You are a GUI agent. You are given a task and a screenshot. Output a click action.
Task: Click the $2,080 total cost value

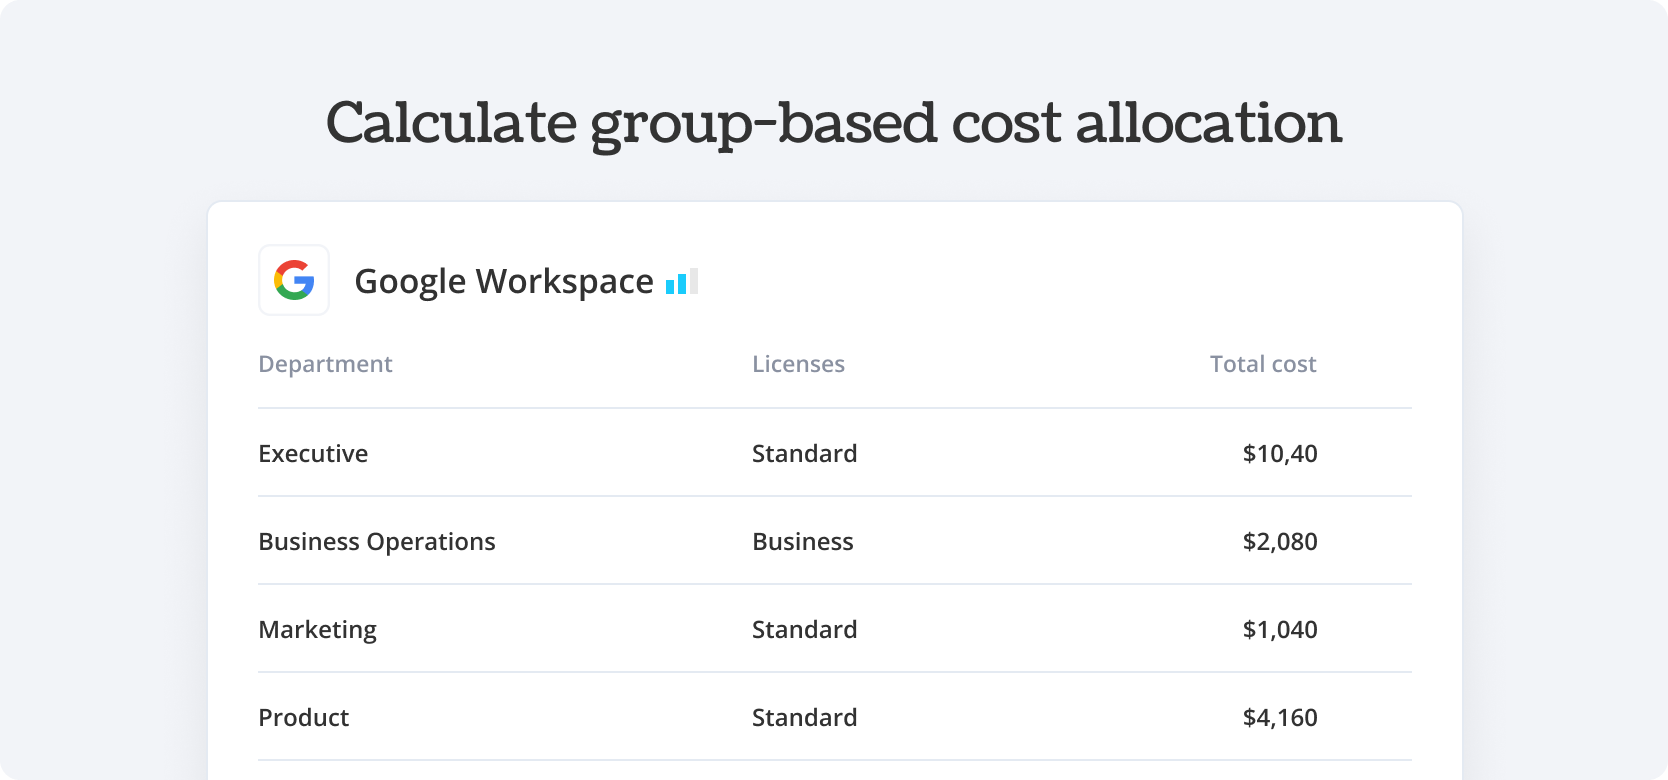pyautogui.click(x=1280, y=542)
